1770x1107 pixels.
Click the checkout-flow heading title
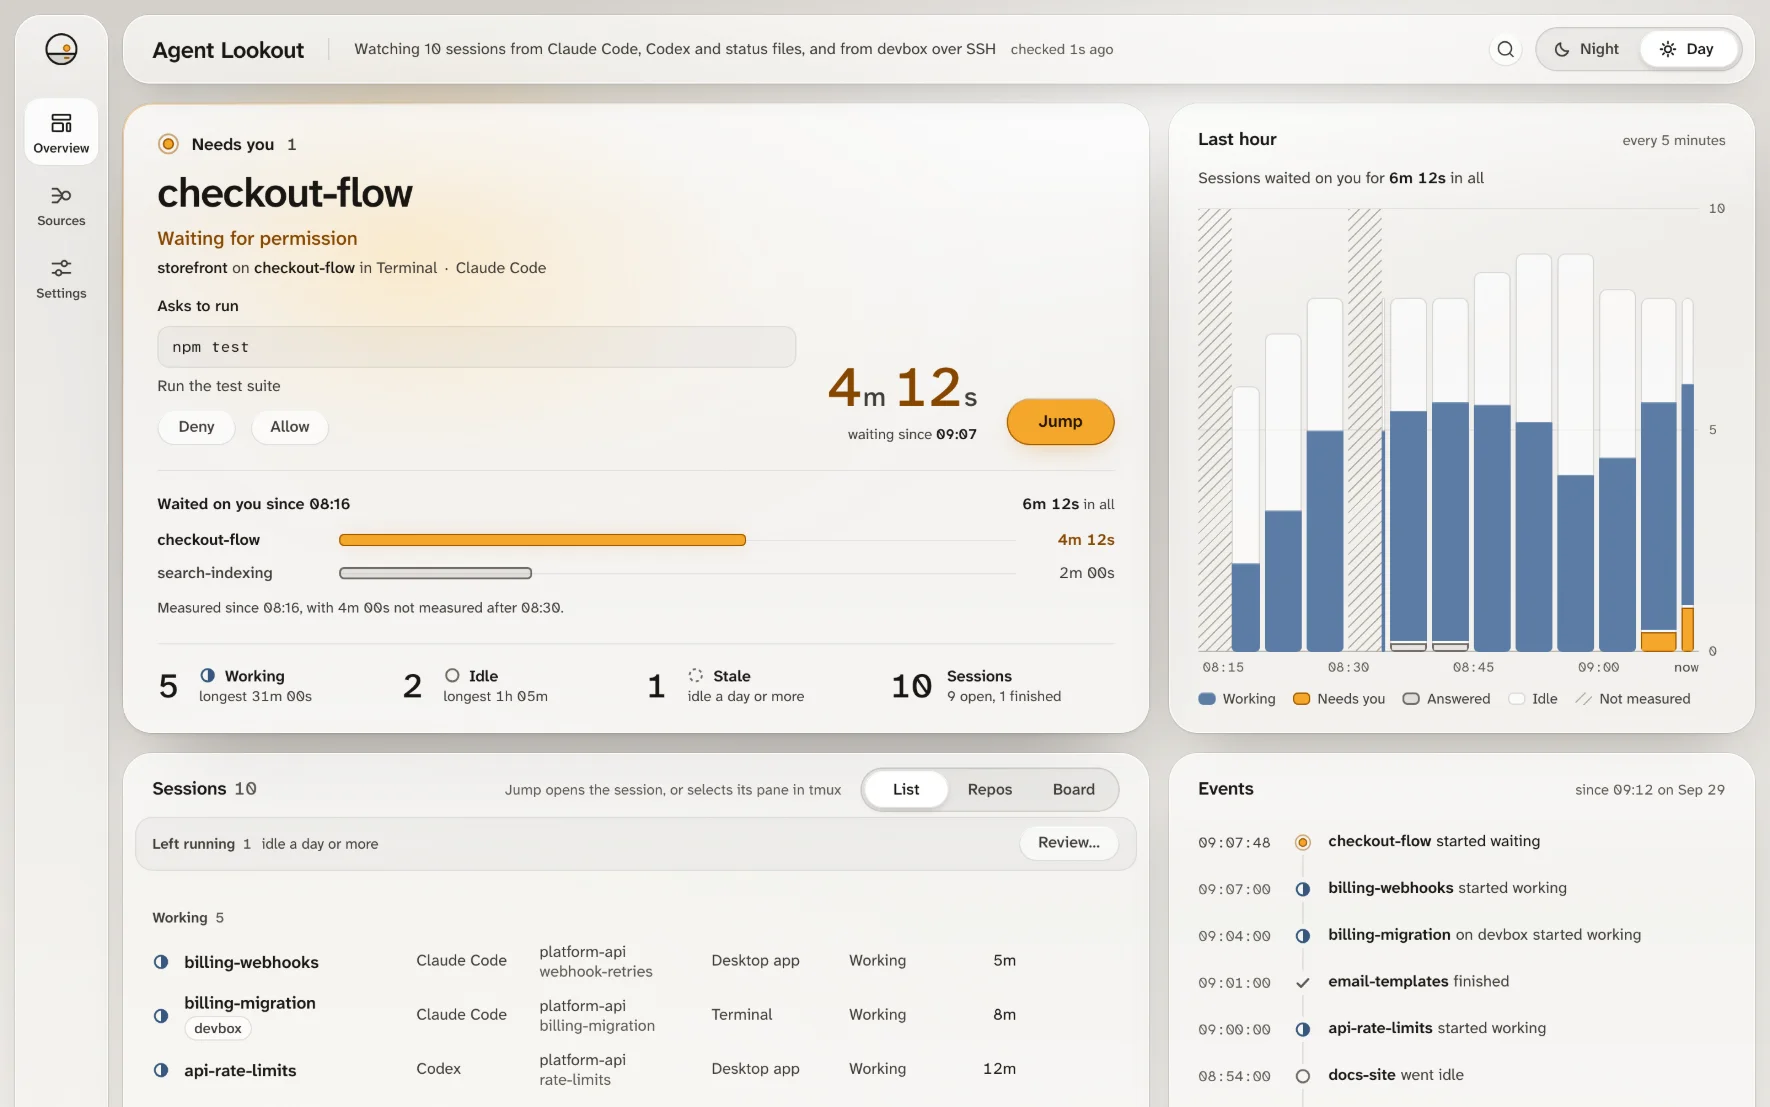[285, 193]
